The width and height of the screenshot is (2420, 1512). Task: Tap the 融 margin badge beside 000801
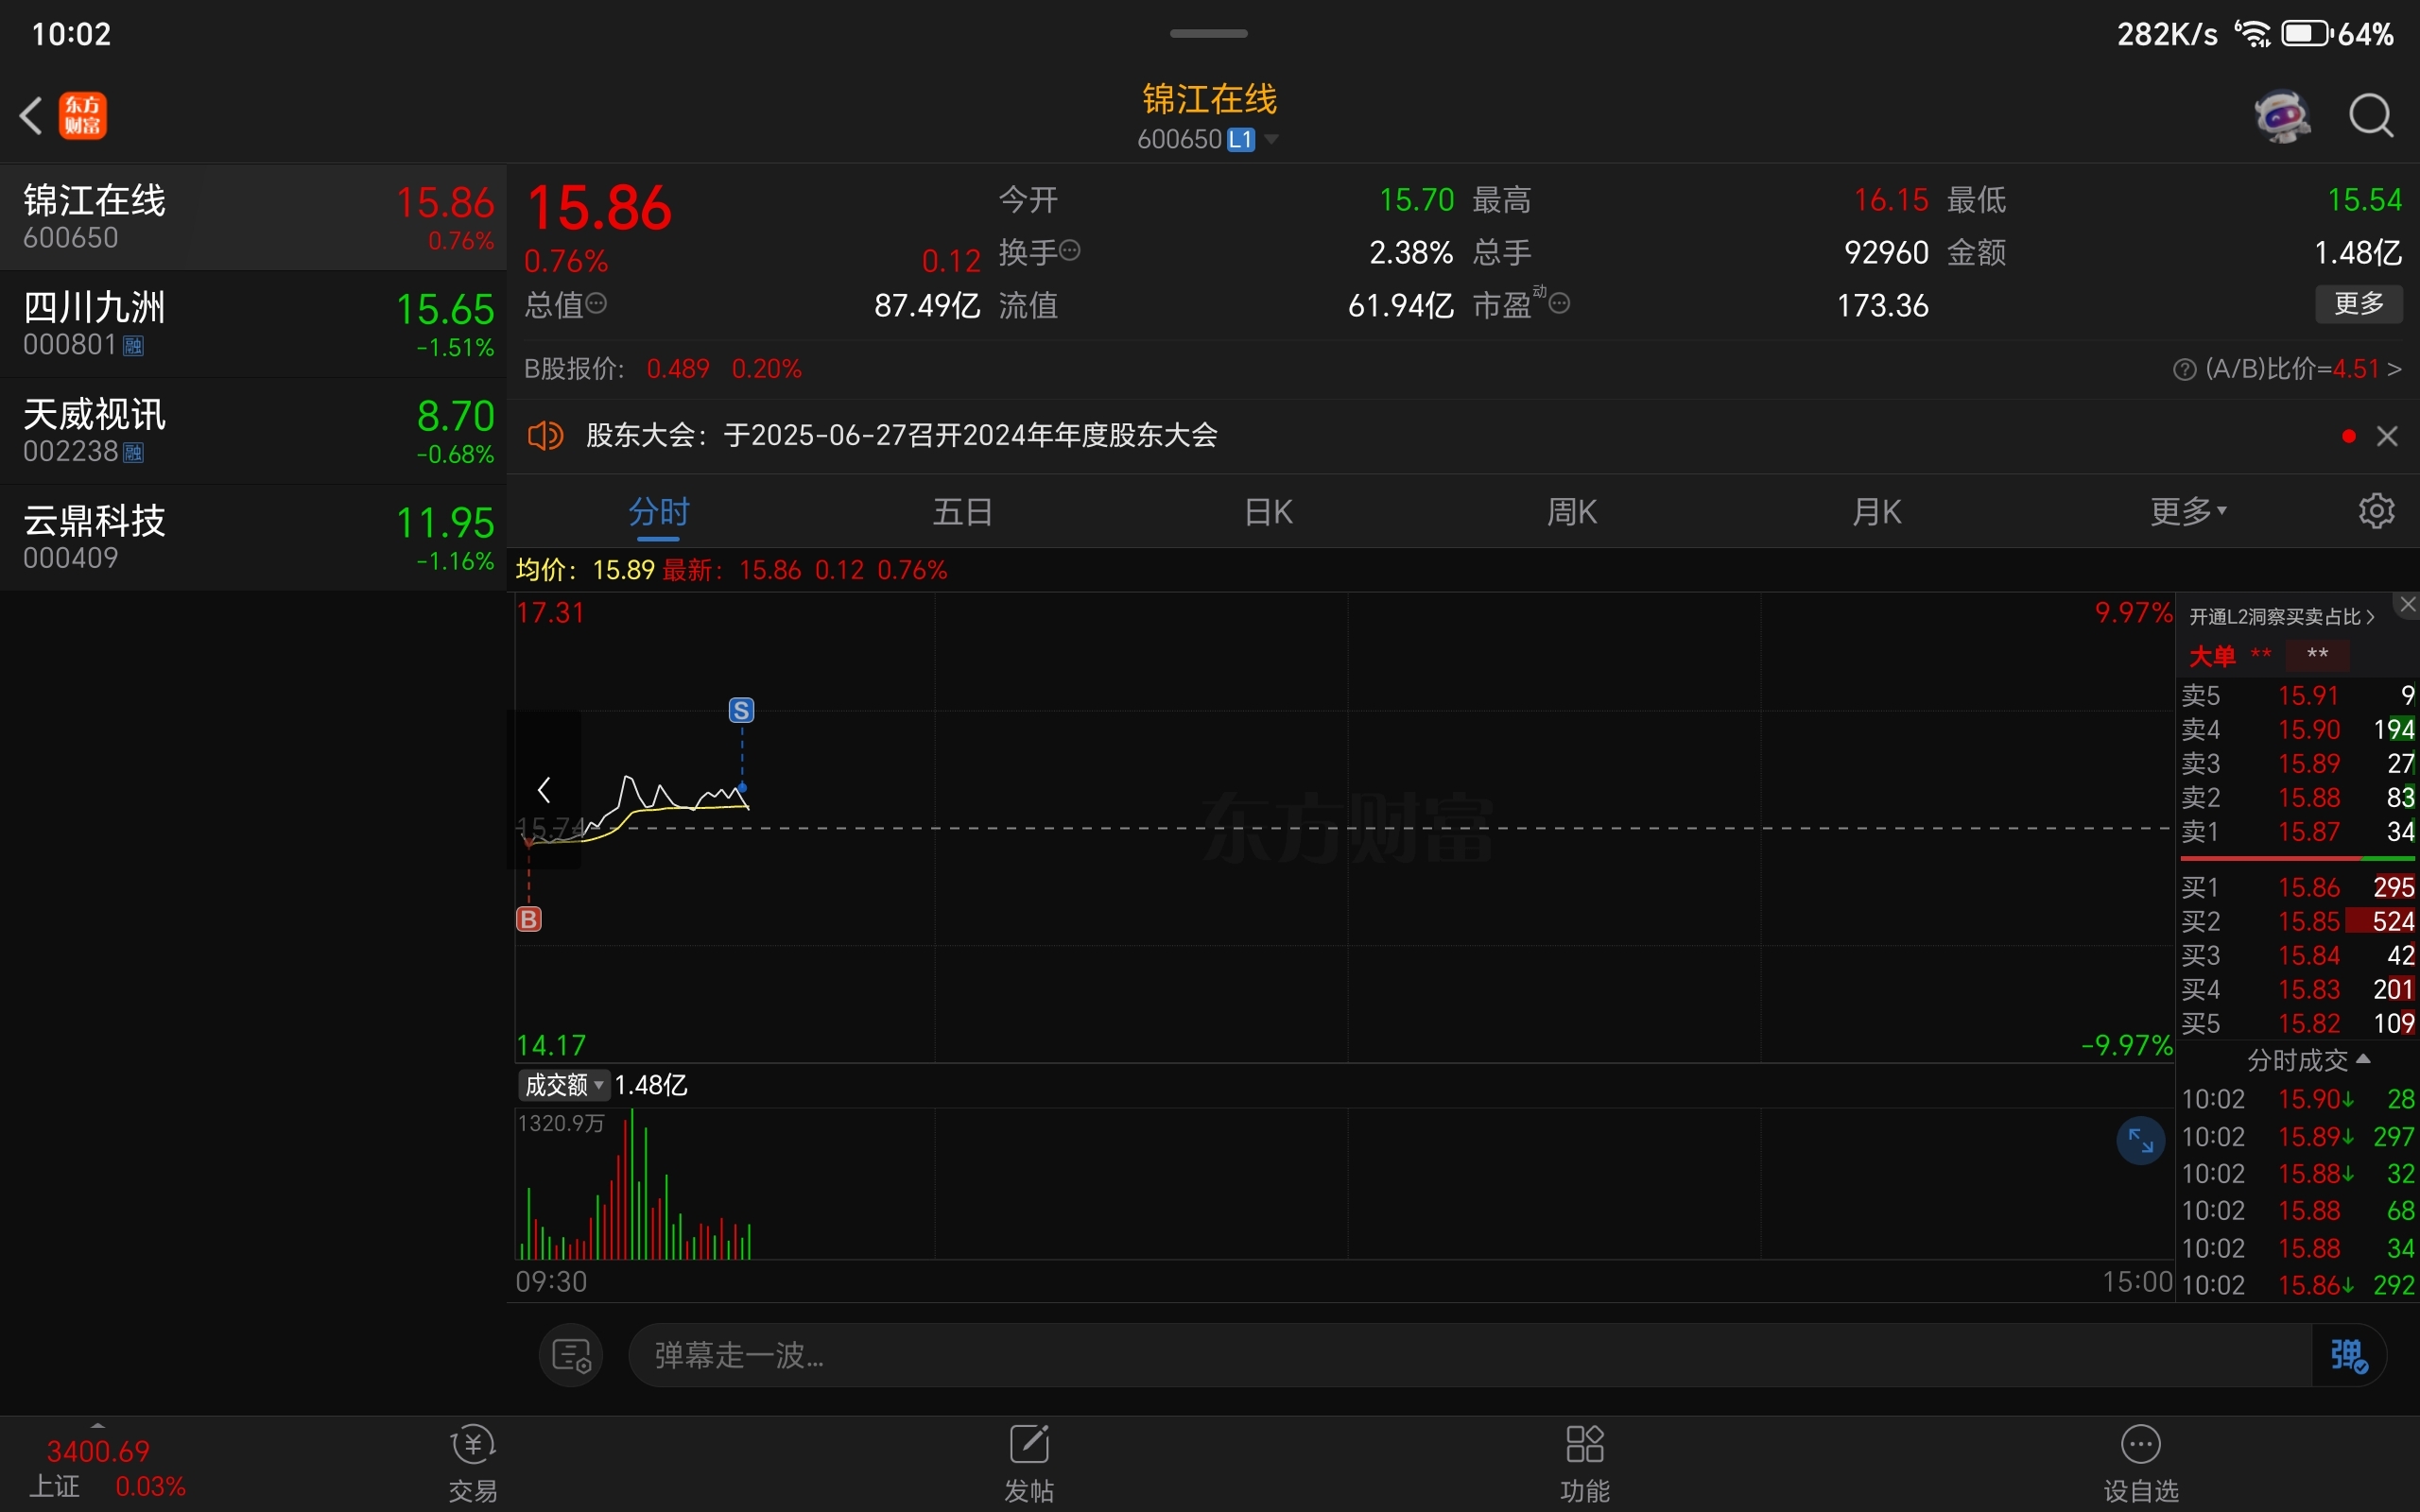pos(133,346)
